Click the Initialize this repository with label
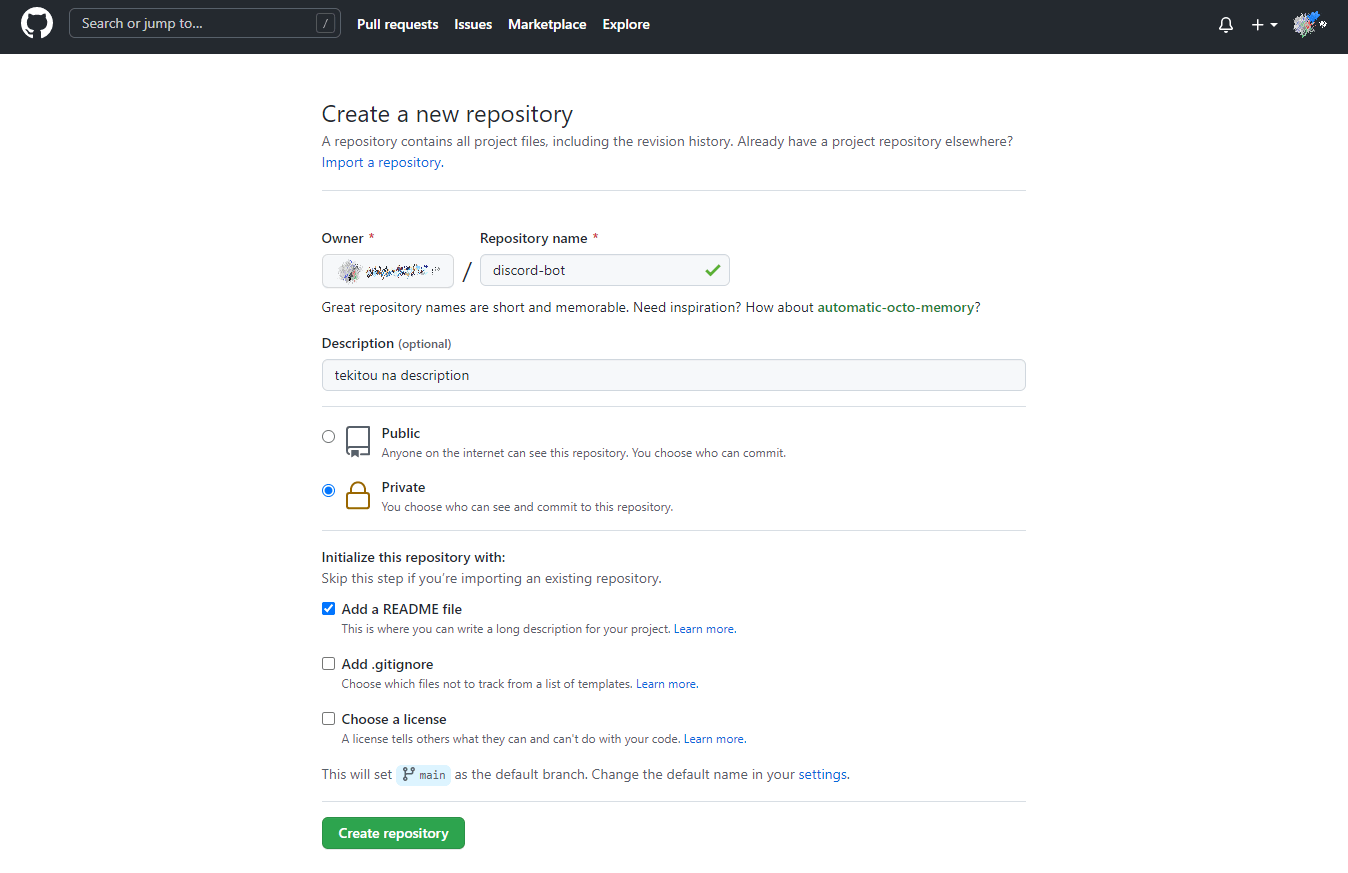This screenshot has width=1348, height=873. point(413,557)
